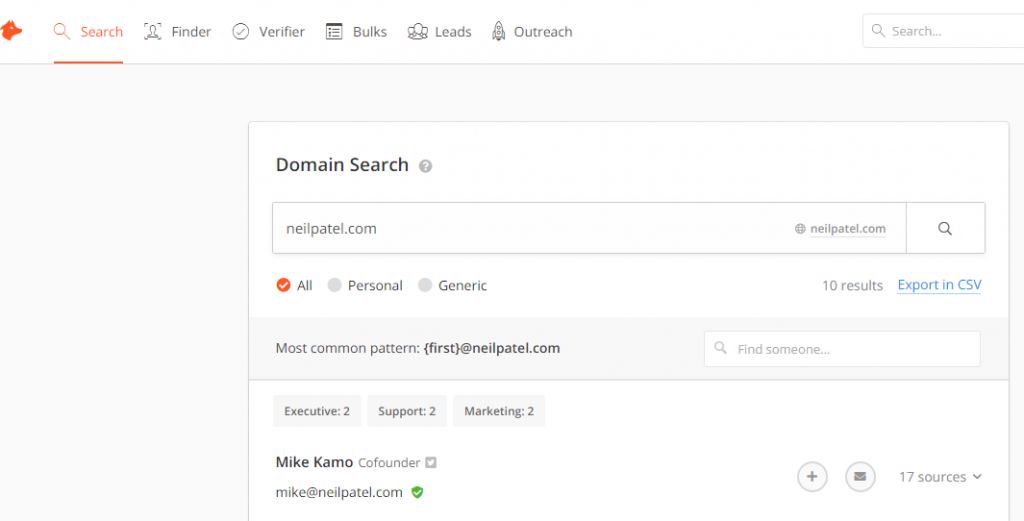Click the domain search input with neilpatel.com
This screenshot has height=521, width=1024.
pyautogui.click(x=530, y=228)
